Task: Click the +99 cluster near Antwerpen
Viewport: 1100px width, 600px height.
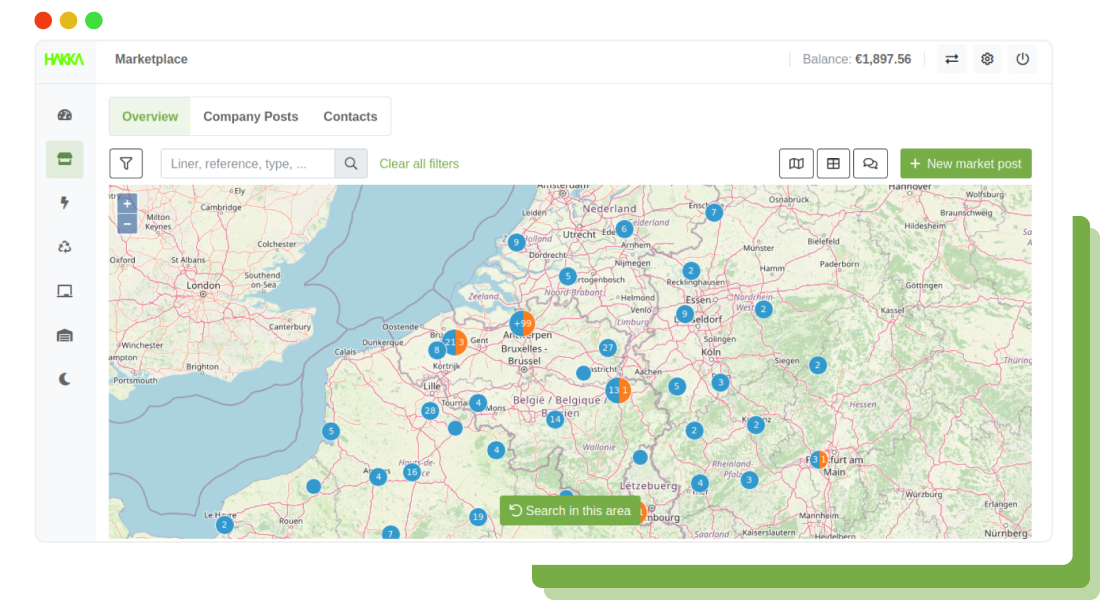Action: pyautogui.click(x=522, y=324)
